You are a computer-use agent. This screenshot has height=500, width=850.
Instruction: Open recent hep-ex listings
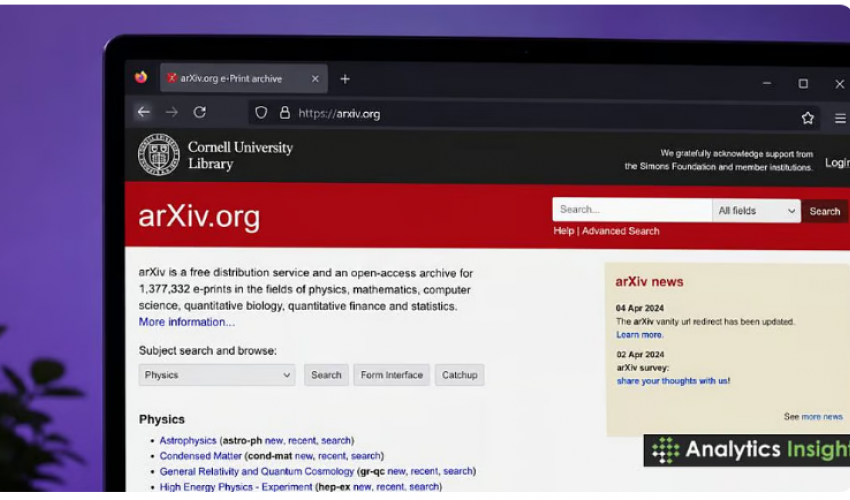pos(390,487)
